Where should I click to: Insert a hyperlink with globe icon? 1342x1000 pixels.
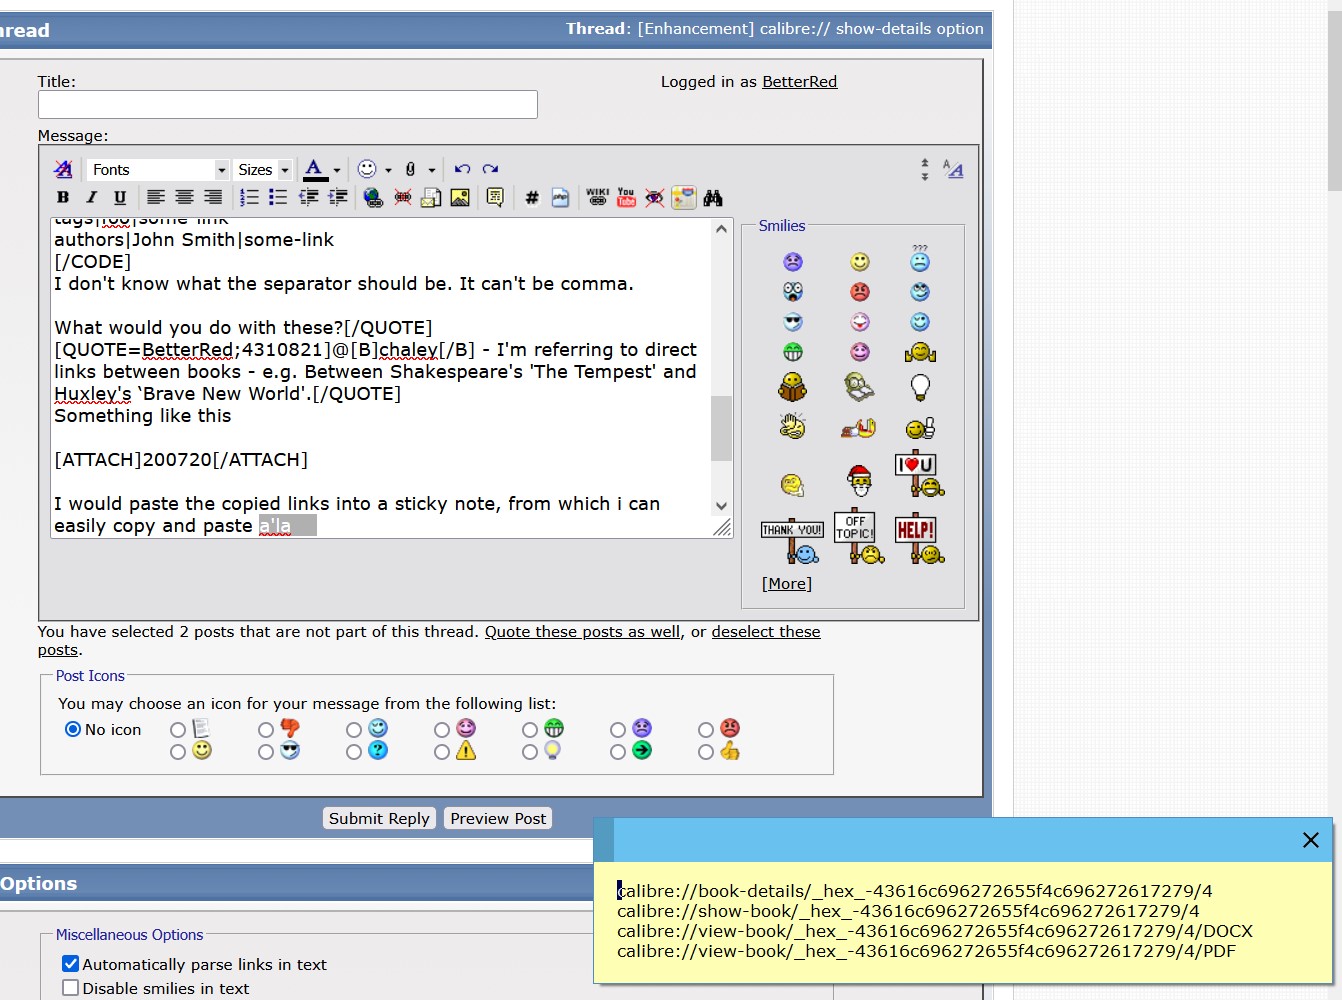(373, 198)
